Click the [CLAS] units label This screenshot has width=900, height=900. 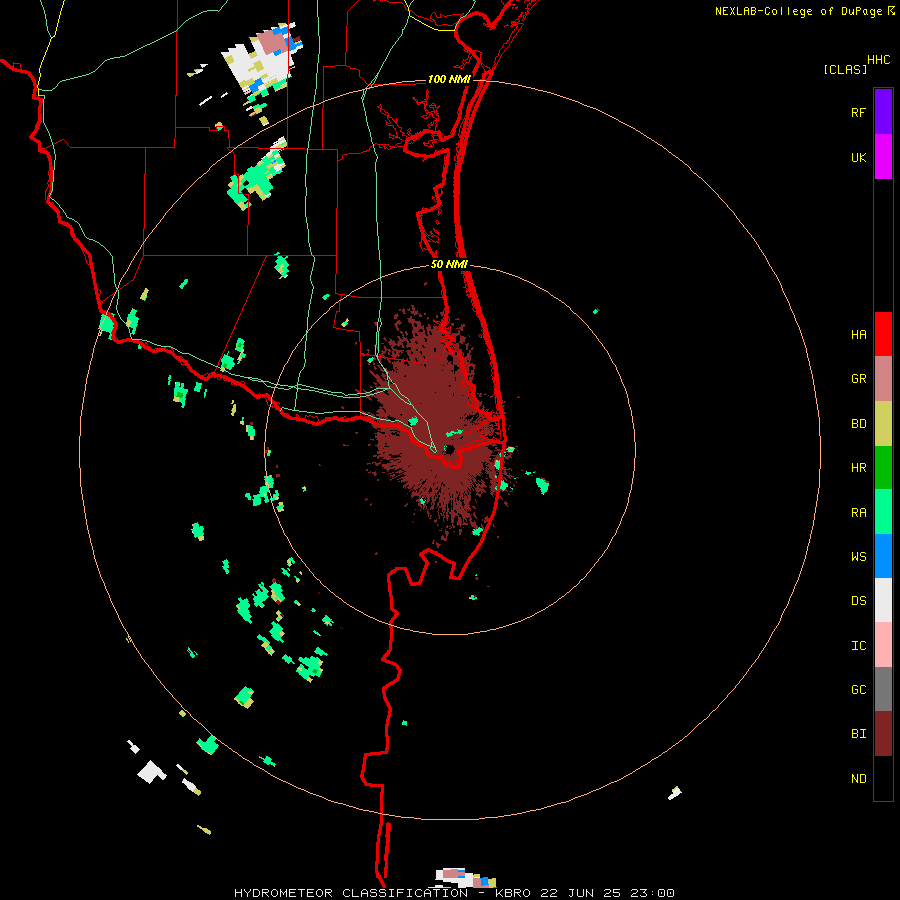point(845,69)
